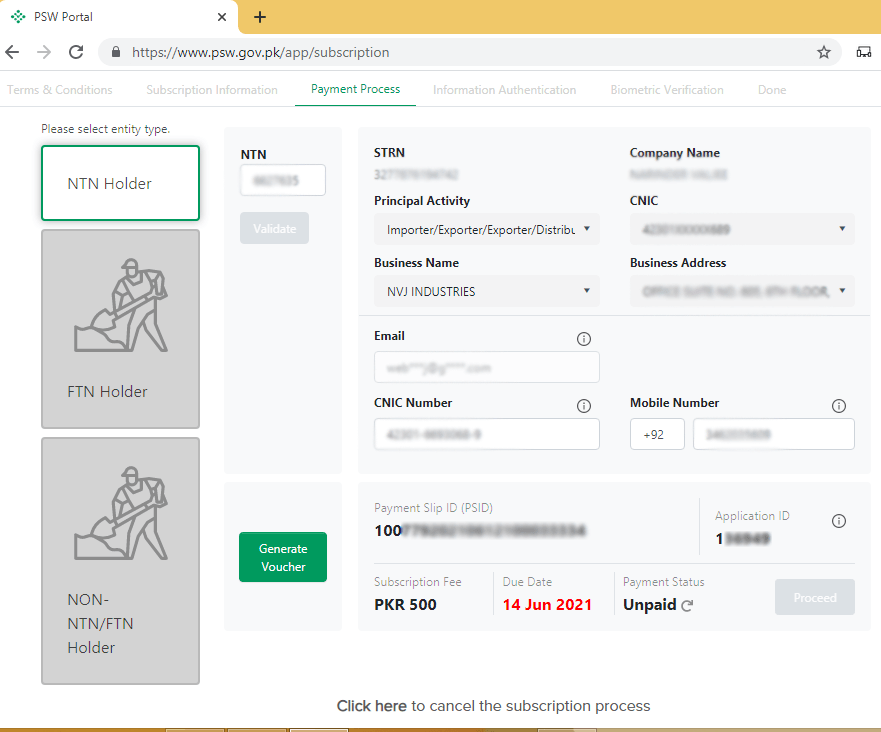Click the Application ID value
This screenshot has width=881, height=732.
point(743,539)
